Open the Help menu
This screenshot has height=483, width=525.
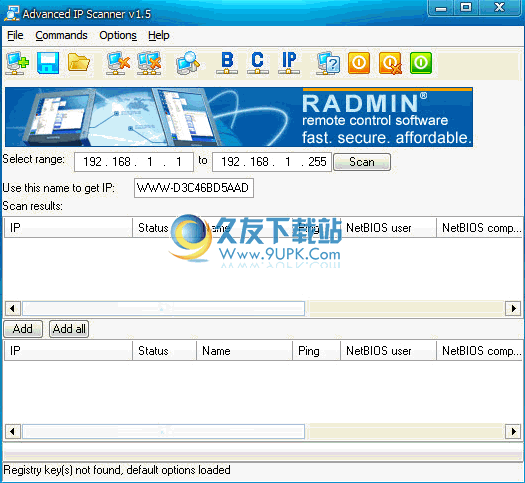click(x=159, y=35)
